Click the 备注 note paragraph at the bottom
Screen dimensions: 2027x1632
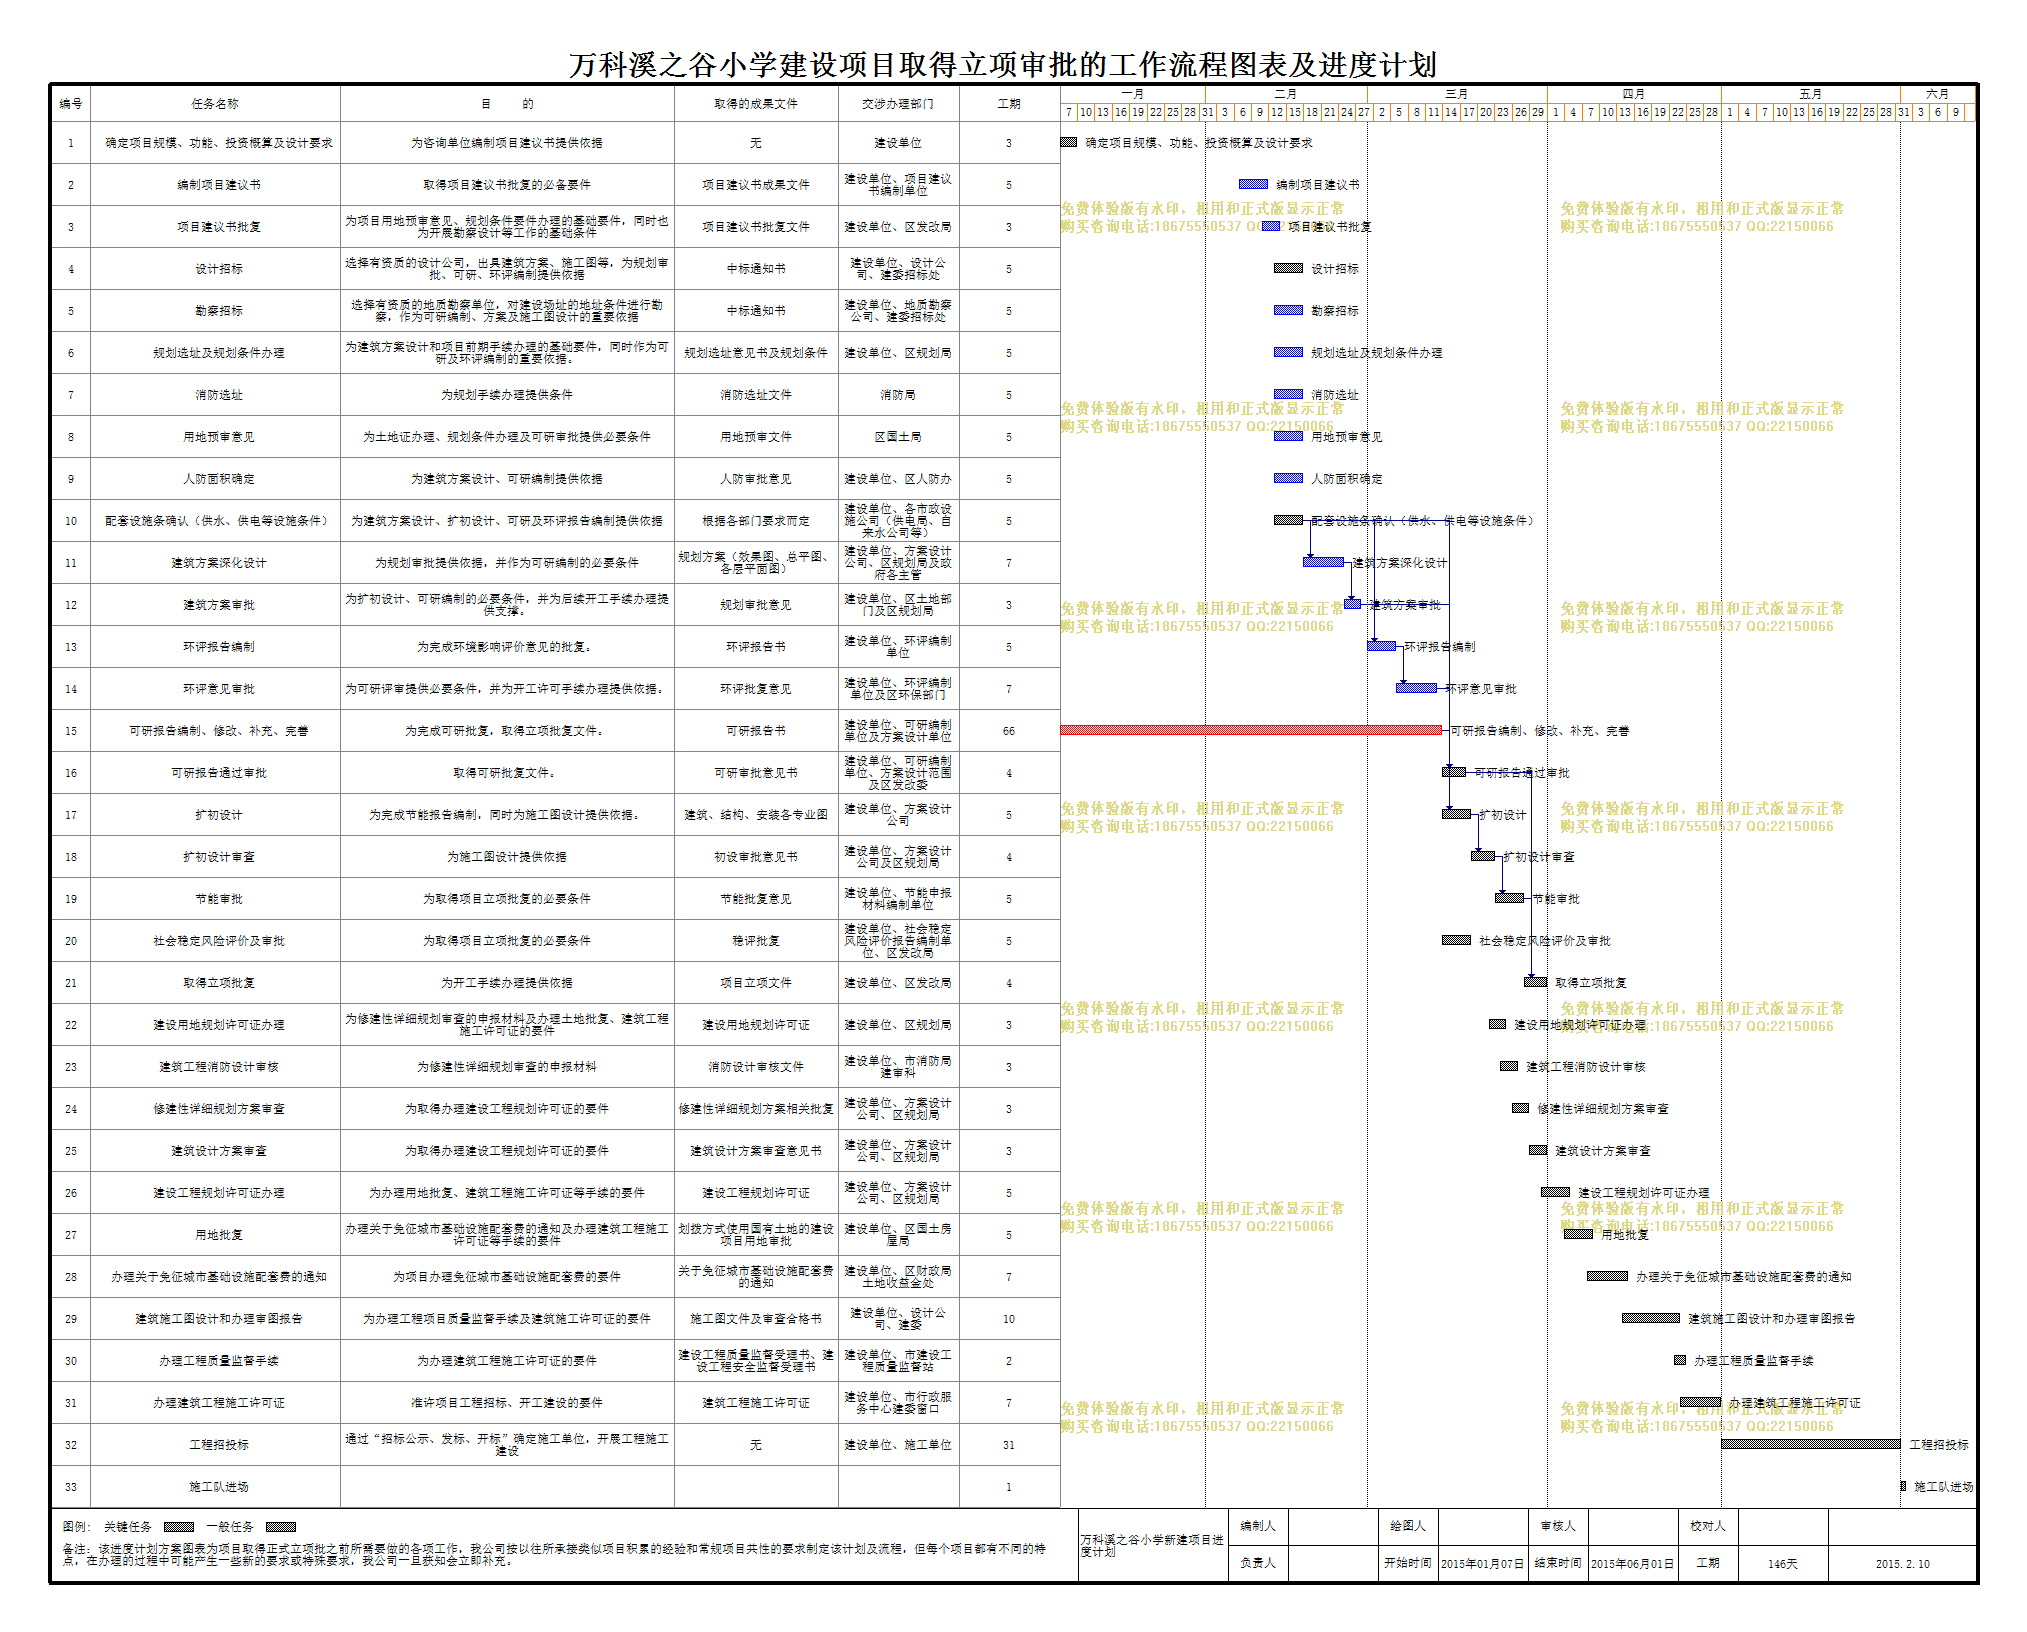coord(556,1554)
